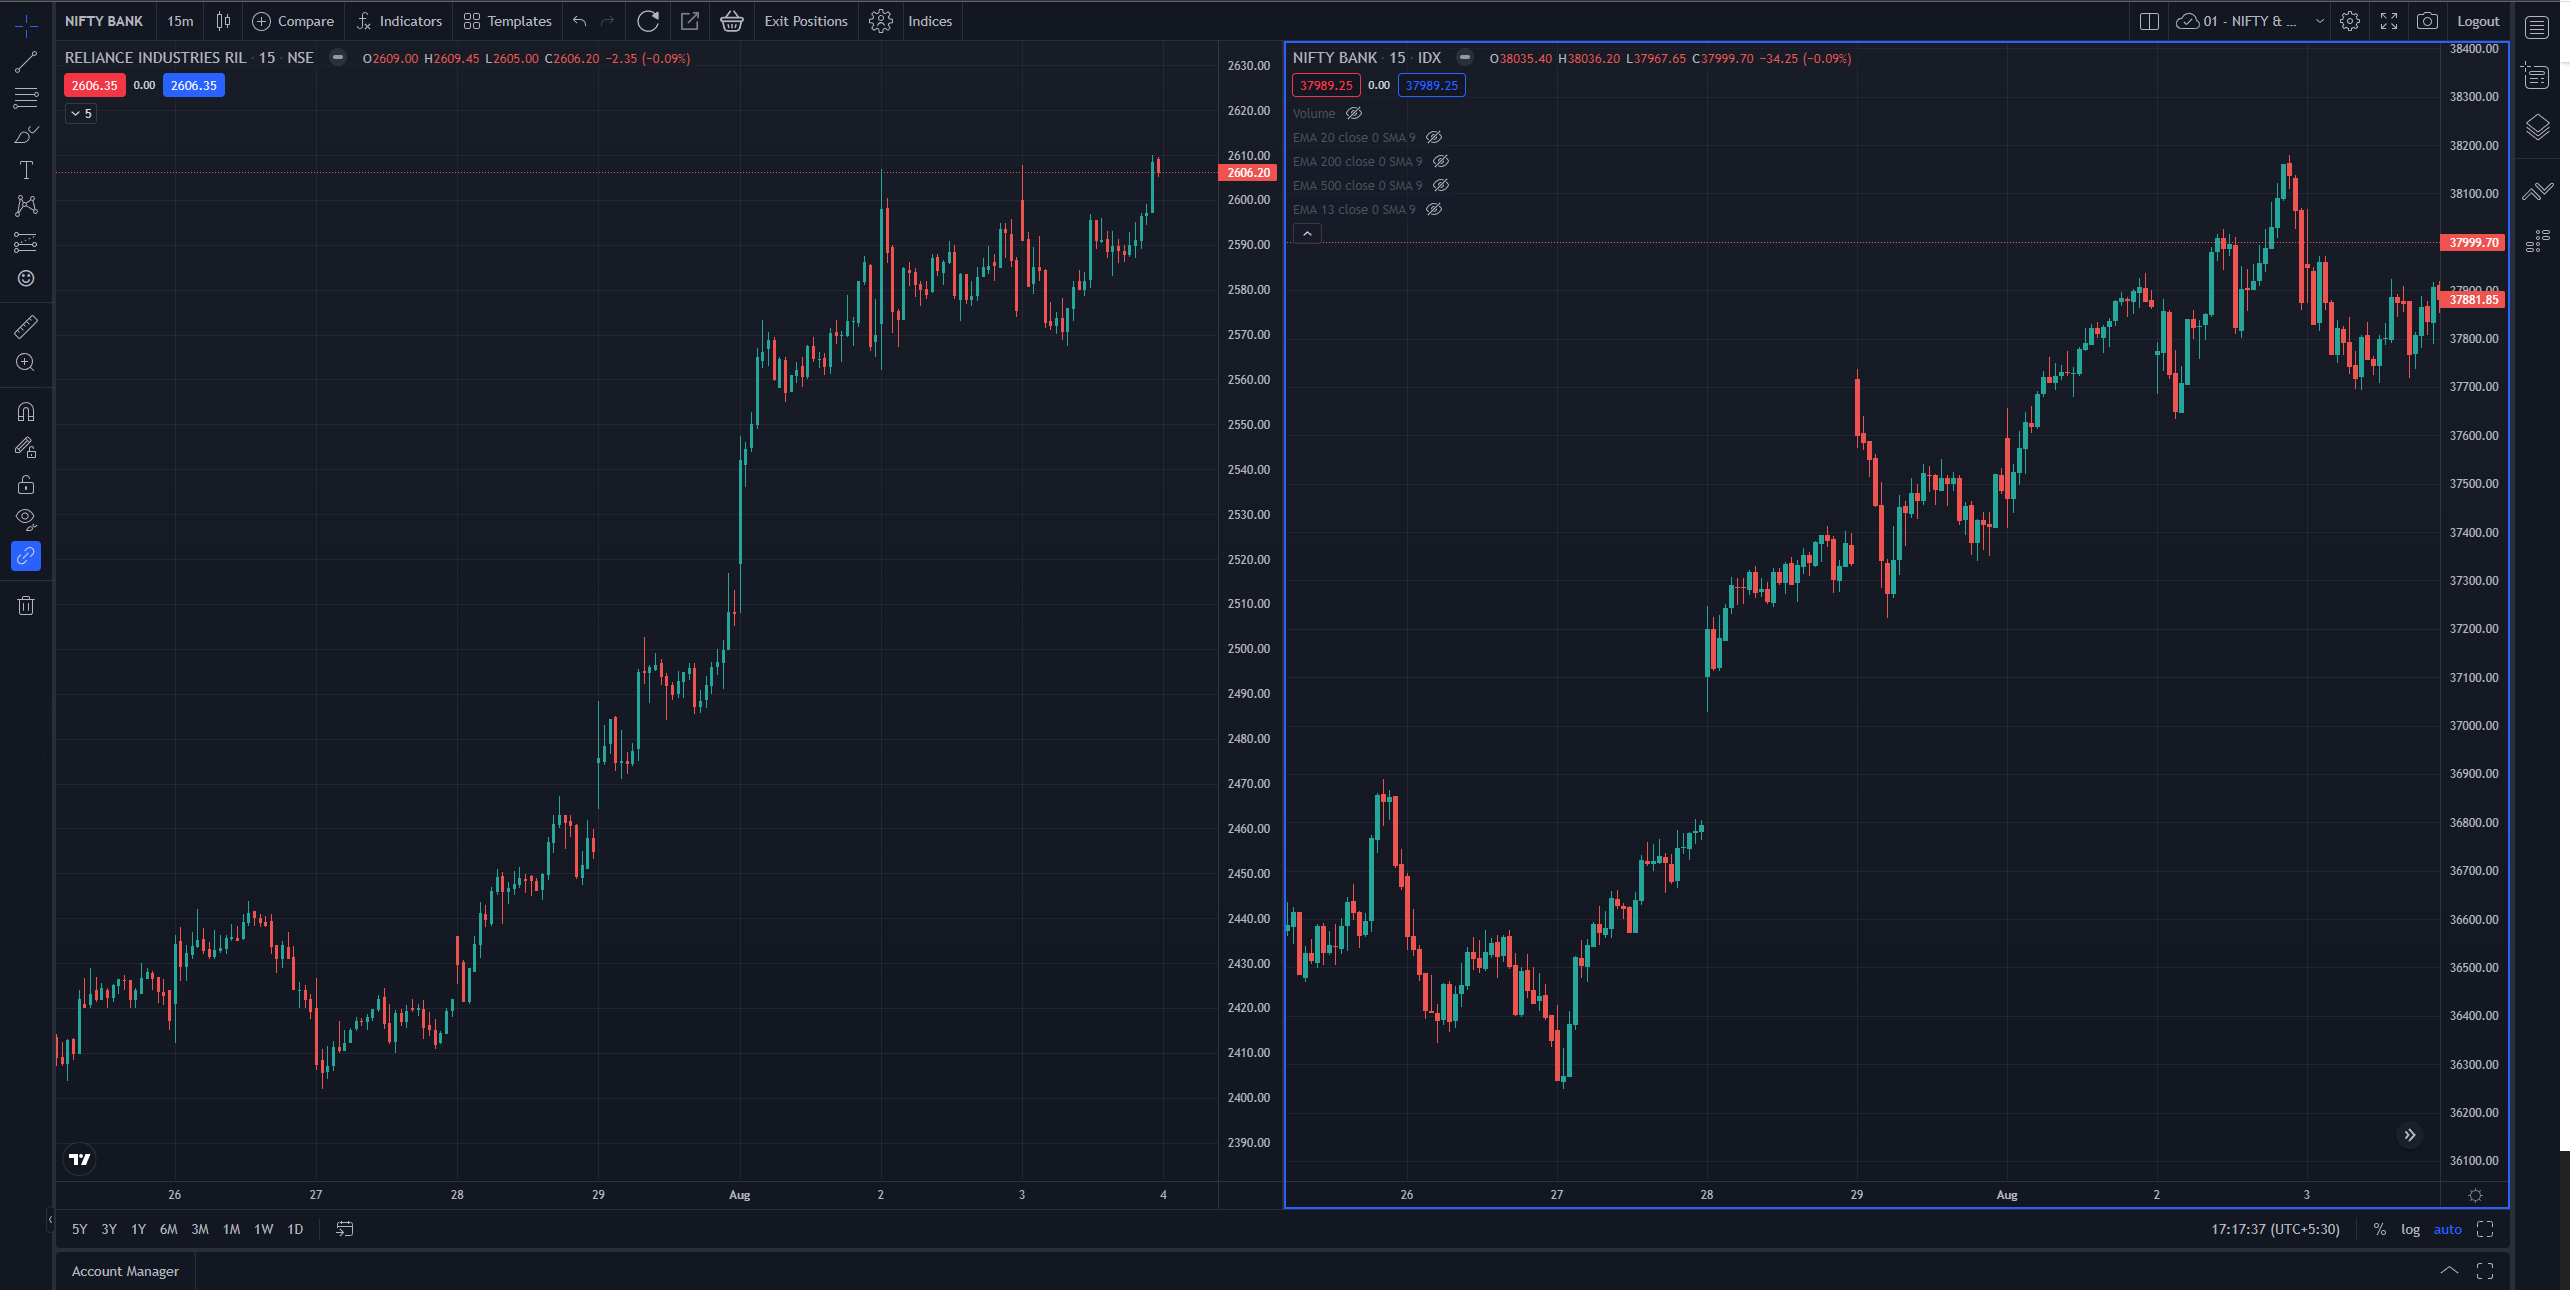Screen dimensions: 2570x1290
Task: Toggle percent scale mode
Action: tap(2380, 1229)
